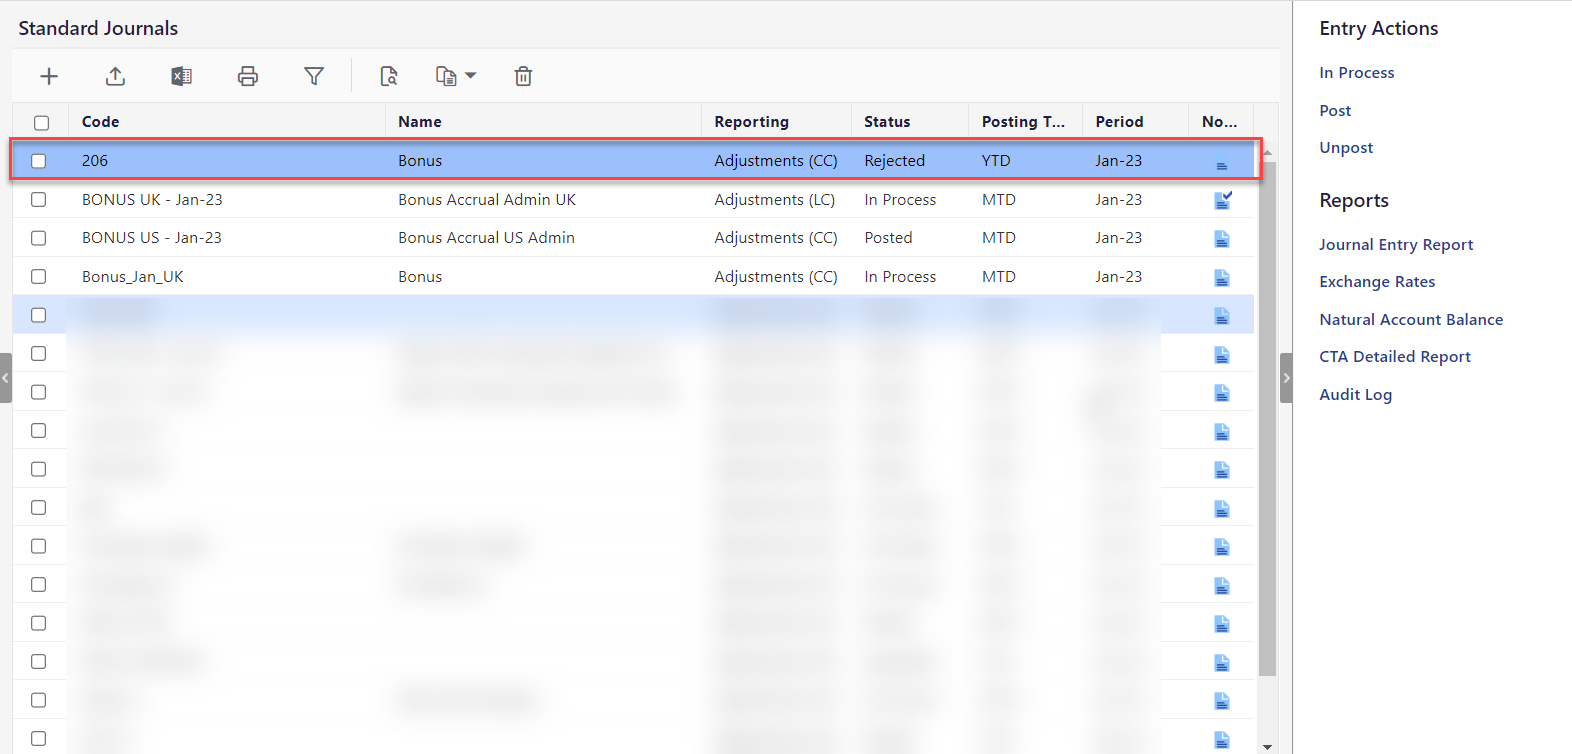This screenshot has height=754, width=1572.
Task: Open notes icon for BONUS UK - Jan-23
Action: [x=1222, y=200]
